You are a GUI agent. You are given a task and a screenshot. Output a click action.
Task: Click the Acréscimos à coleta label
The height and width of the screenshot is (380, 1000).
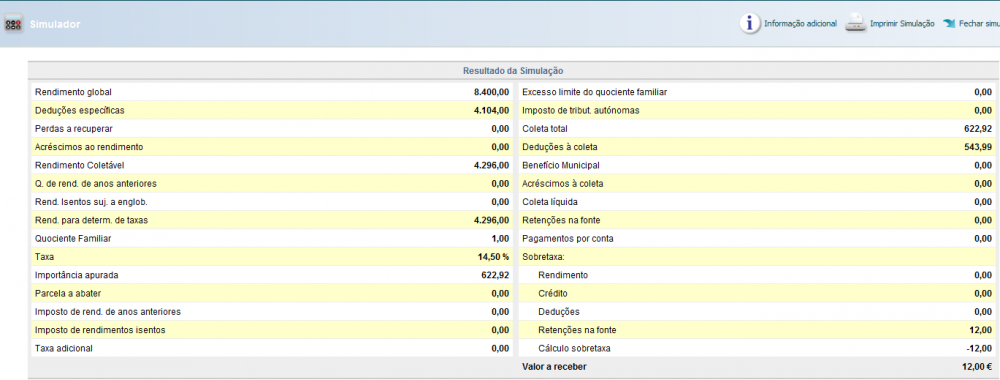pyautogui.click(x=562, y=184)
